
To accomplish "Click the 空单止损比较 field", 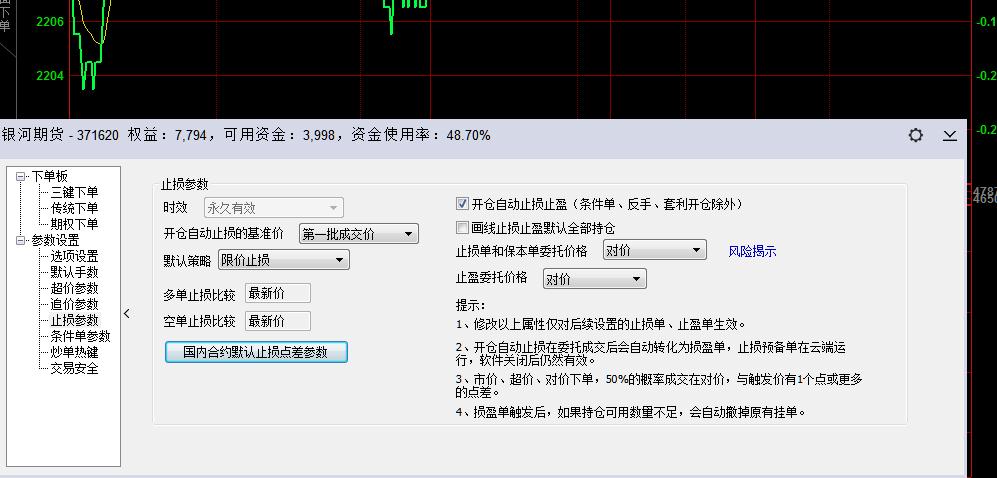I will point(277,321).
